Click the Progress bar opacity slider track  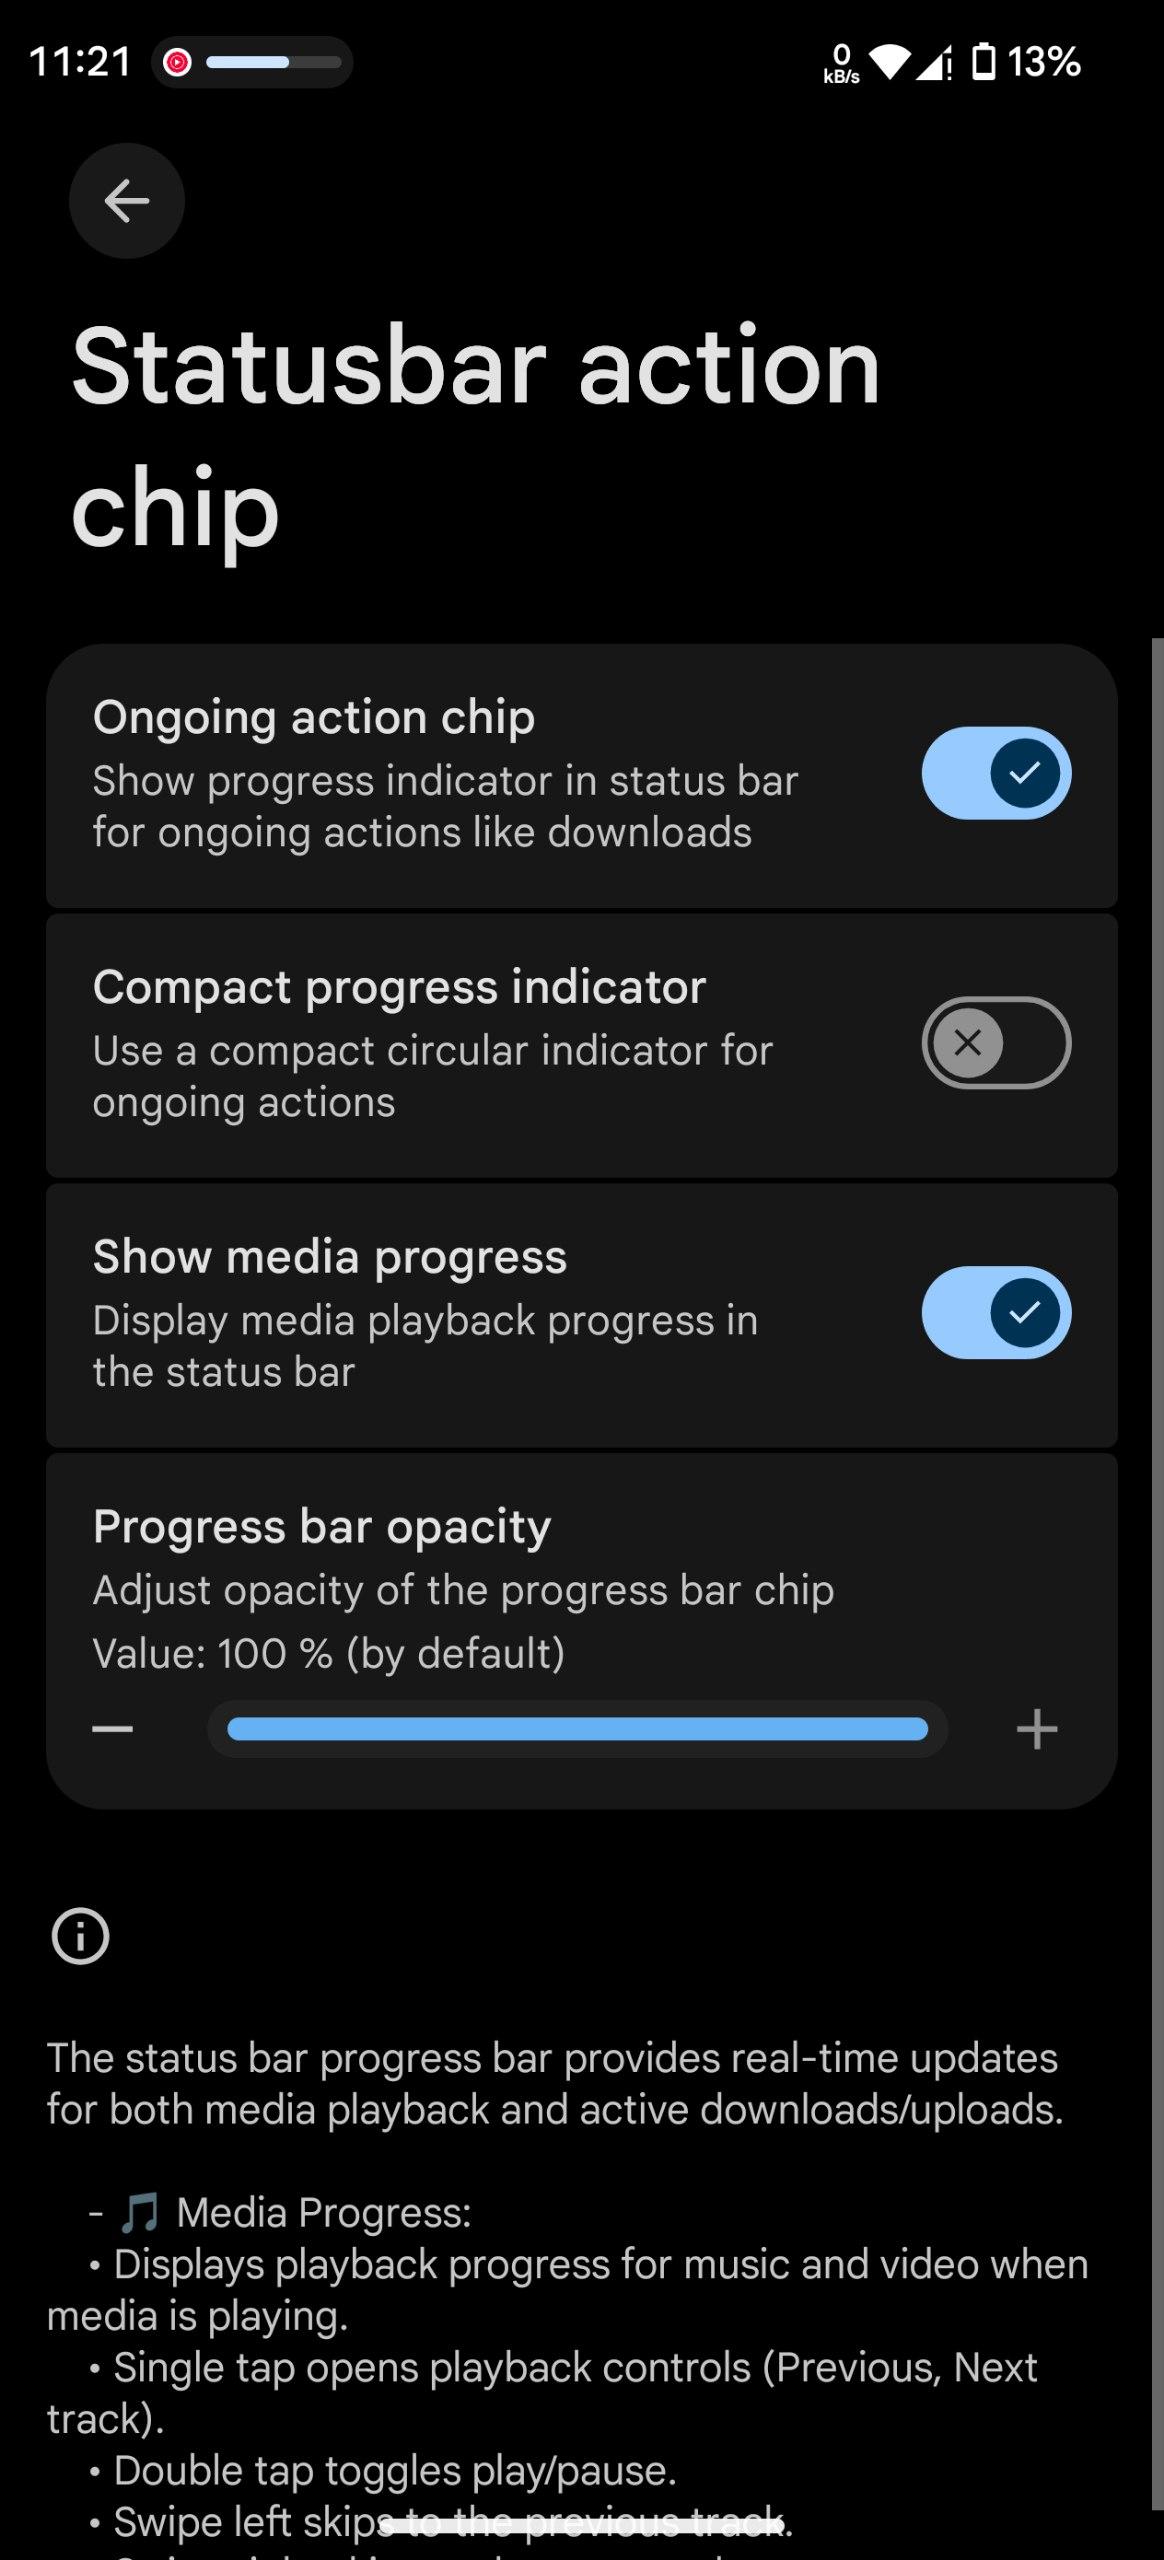[x=577, y=1729]
